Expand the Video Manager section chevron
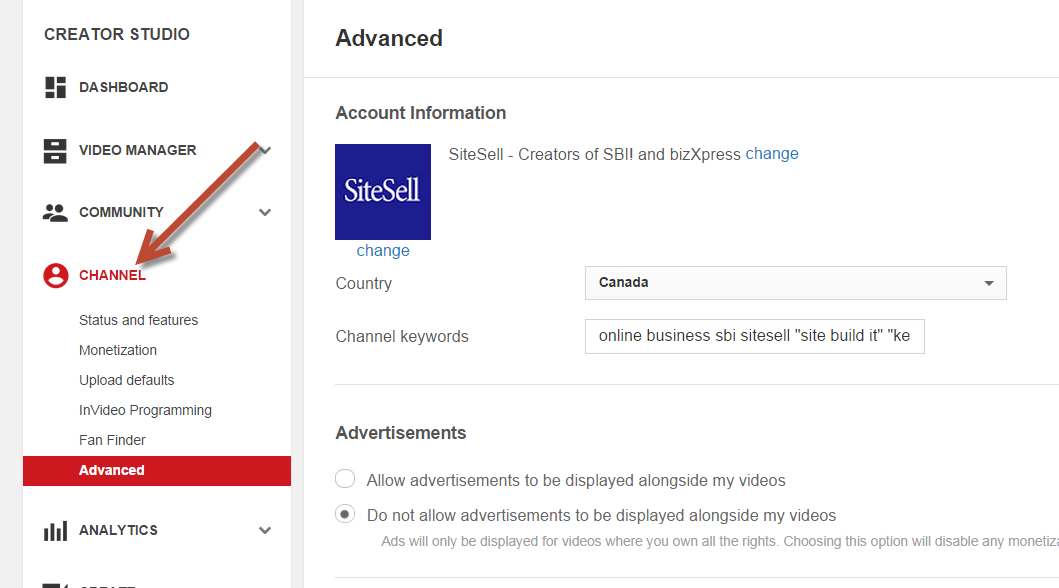Screen dimensions: 1059x588 click(265, 150)
